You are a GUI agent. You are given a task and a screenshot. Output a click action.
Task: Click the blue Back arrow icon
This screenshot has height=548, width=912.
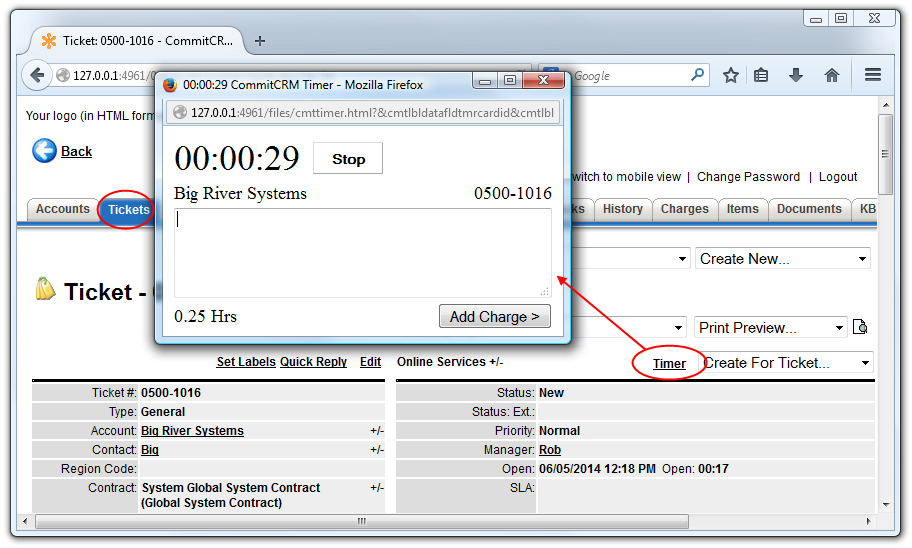coord(44,151)
